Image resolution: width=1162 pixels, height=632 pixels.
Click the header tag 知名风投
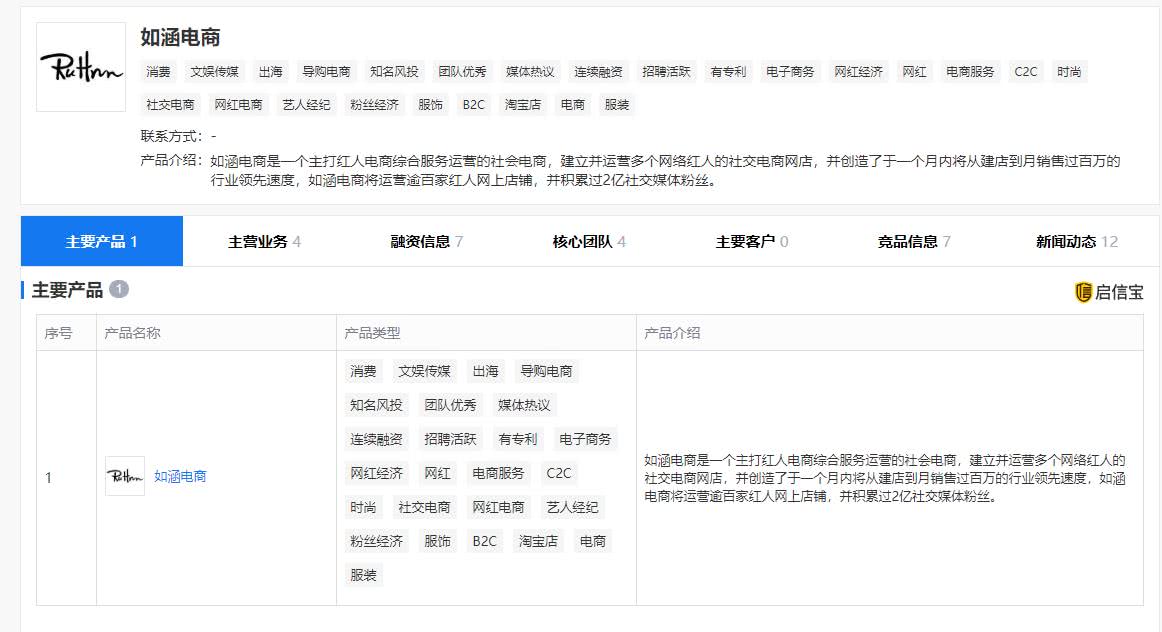[394, 72]
